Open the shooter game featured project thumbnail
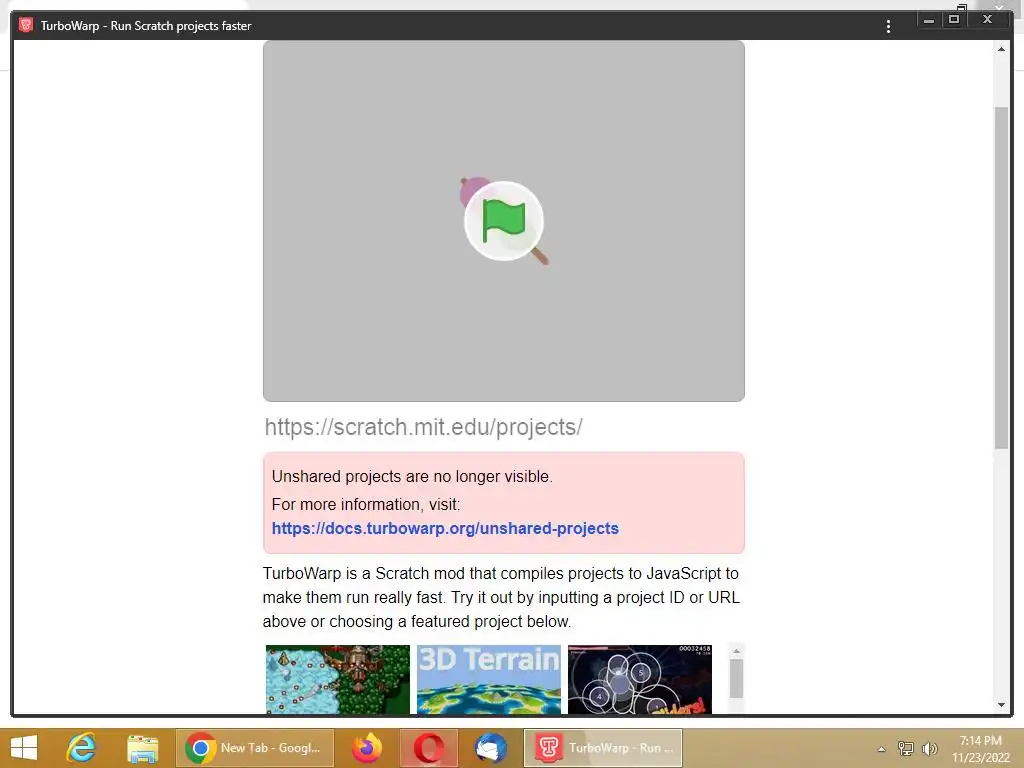Screen dimensions: 1024x768 click(338, 679)
